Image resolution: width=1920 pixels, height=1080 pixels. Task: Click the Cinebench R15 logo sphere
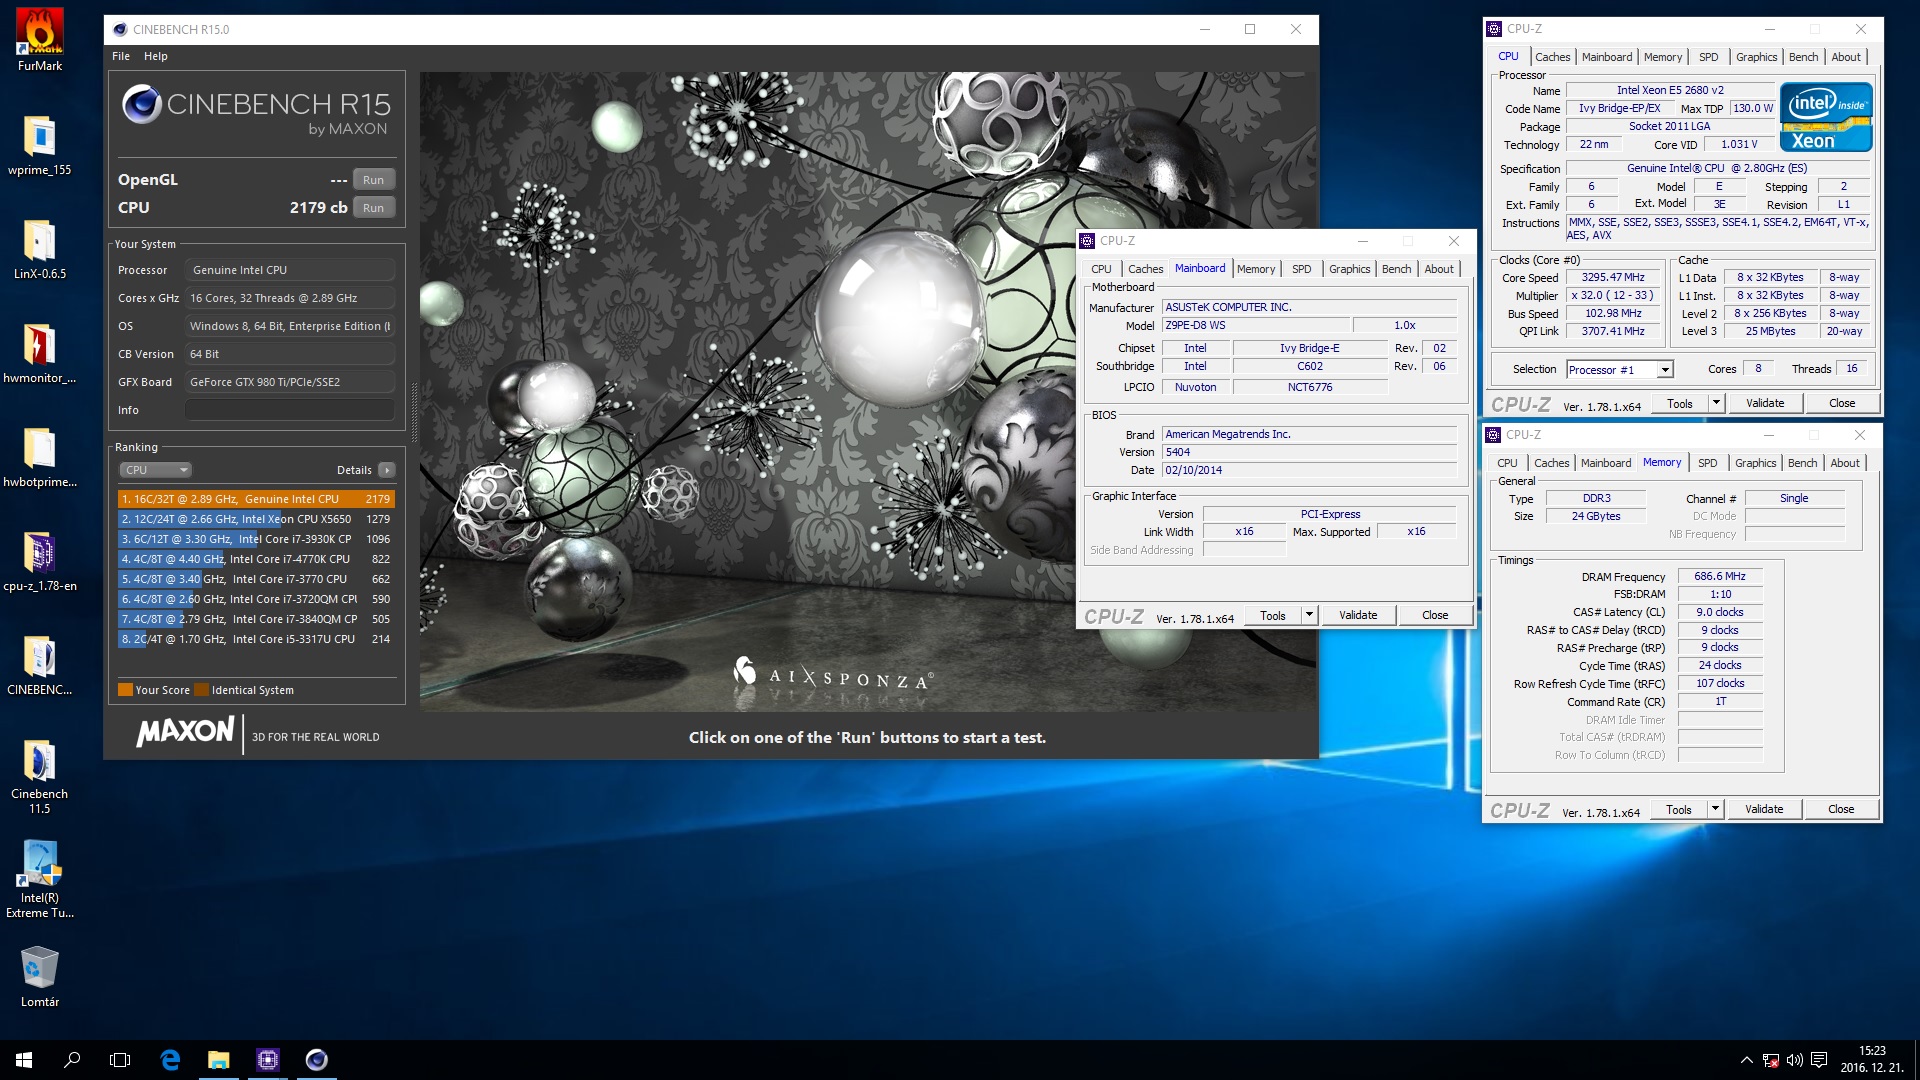141,104
